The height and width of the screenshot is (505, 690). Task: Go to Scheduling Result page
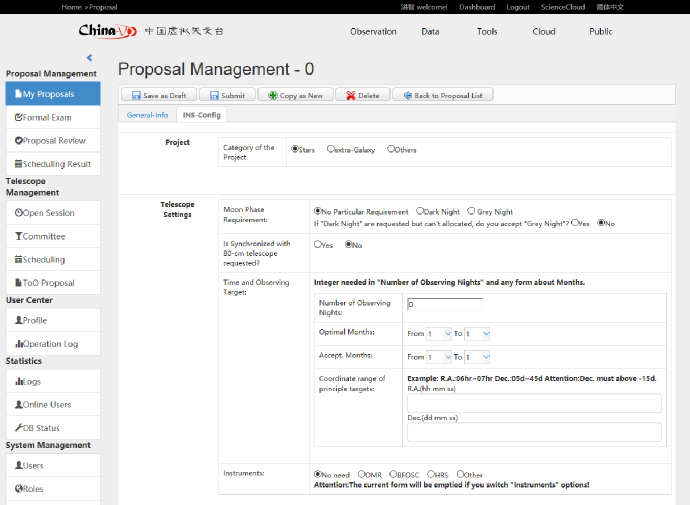click(52, 164)
